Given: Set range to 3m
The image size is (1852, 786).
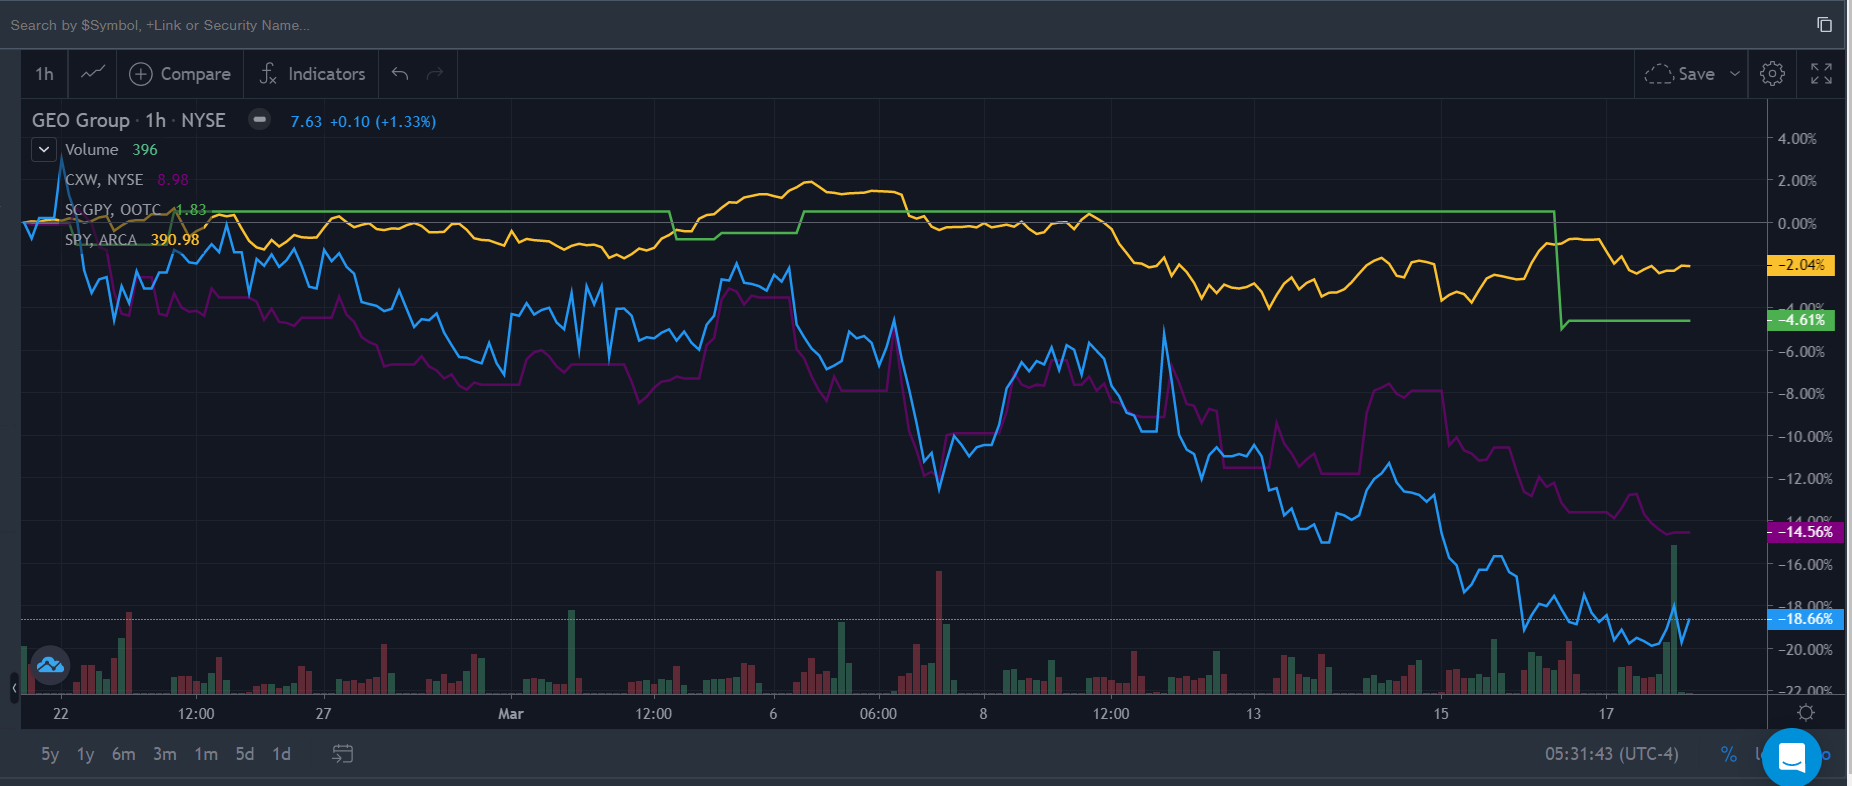Looking at the screenshot, I should [165, 754].
